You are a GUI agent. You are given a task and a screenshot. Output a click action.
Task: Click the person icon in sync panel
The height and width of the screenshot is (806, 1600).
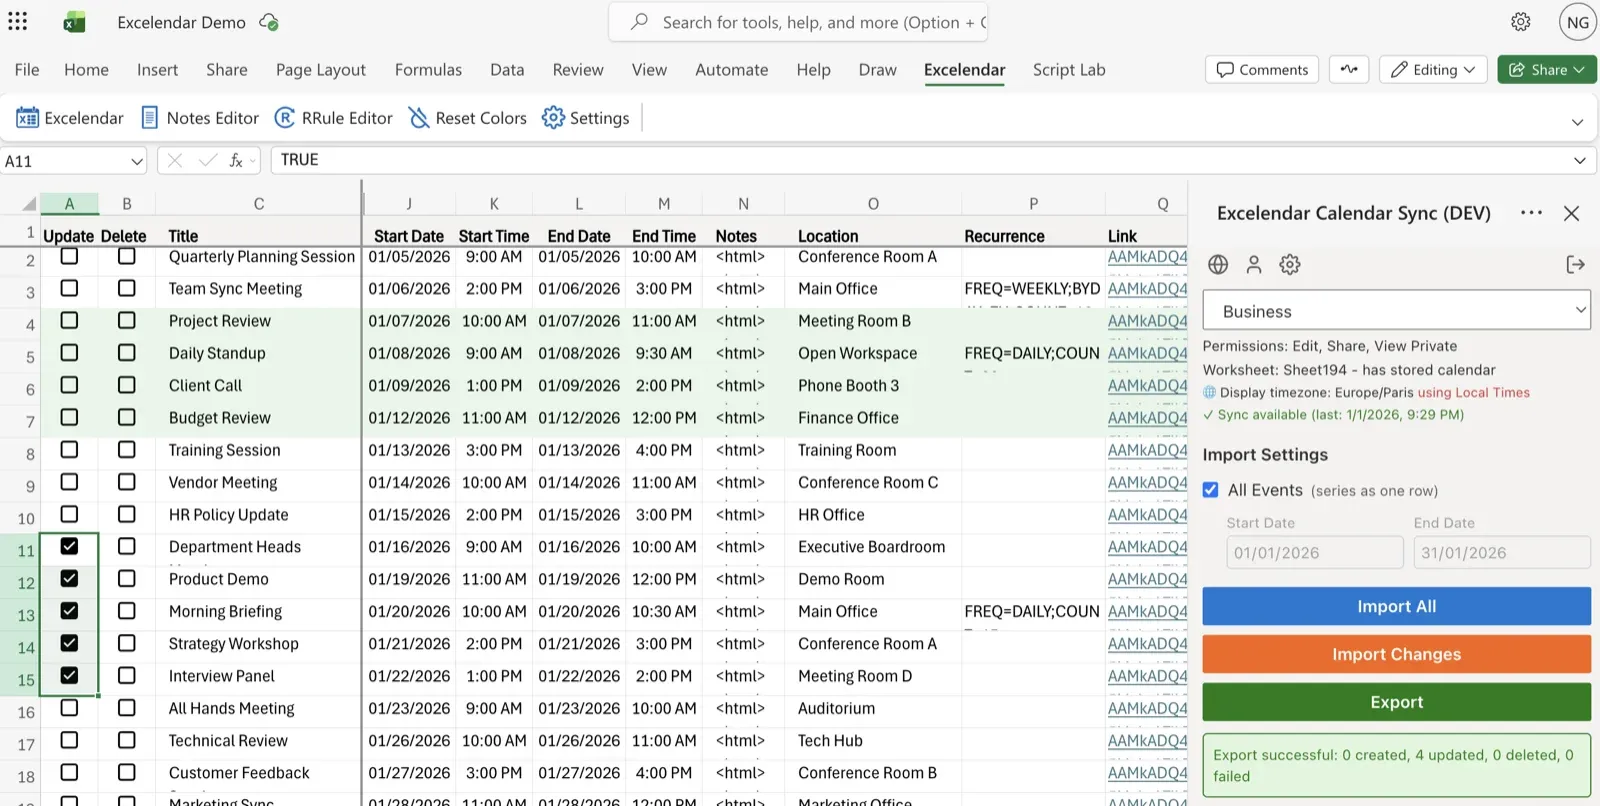1254,264
